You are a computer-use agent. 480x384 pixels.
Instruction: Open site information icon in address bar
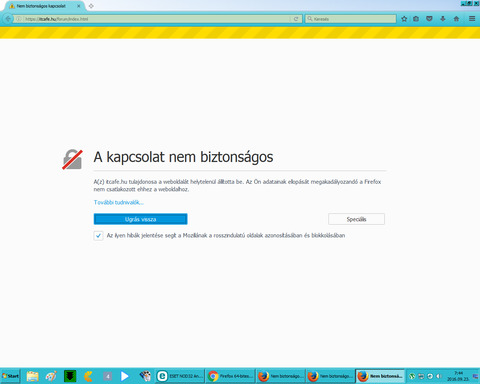(19, 19)
